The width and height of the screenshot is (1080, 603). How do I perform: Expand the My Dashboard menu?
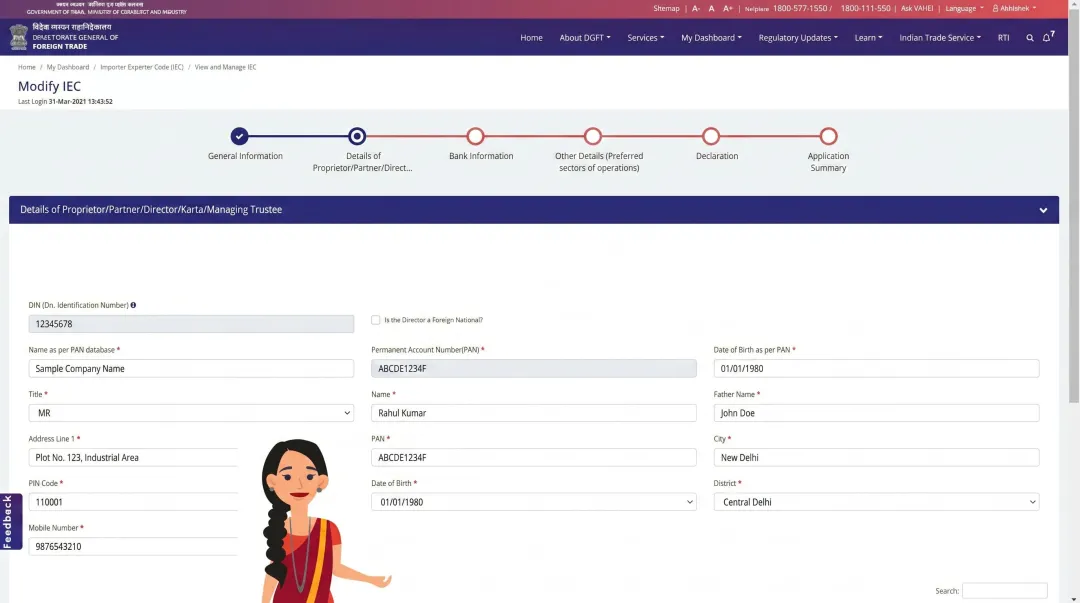point(711,38)
